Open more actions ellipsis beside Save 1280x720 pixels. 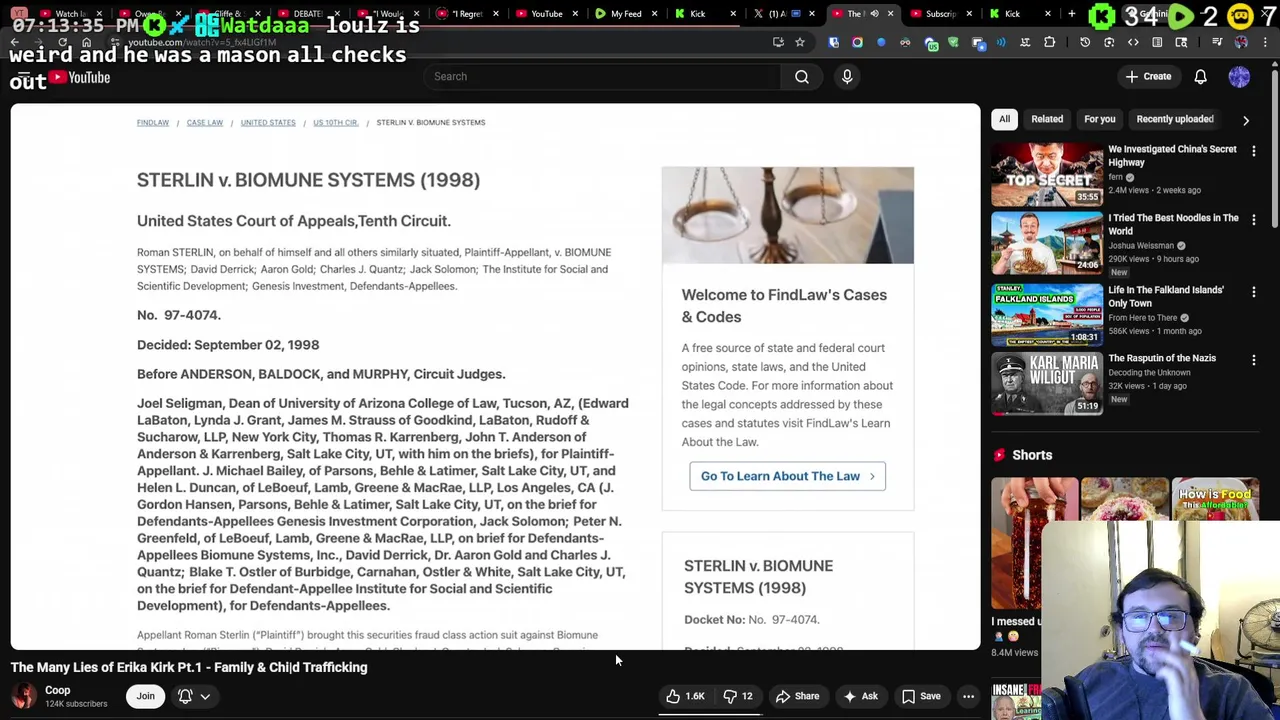tap(968, 696)
